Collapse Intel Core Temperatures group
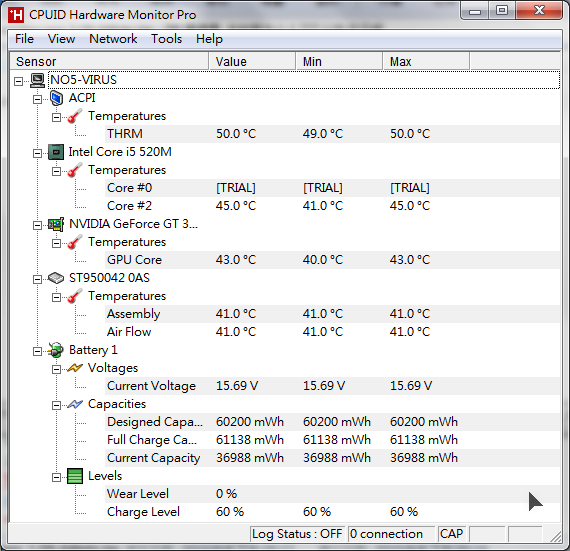The width and height of the screenshot is (570, 551). click(x=56, y=171)
